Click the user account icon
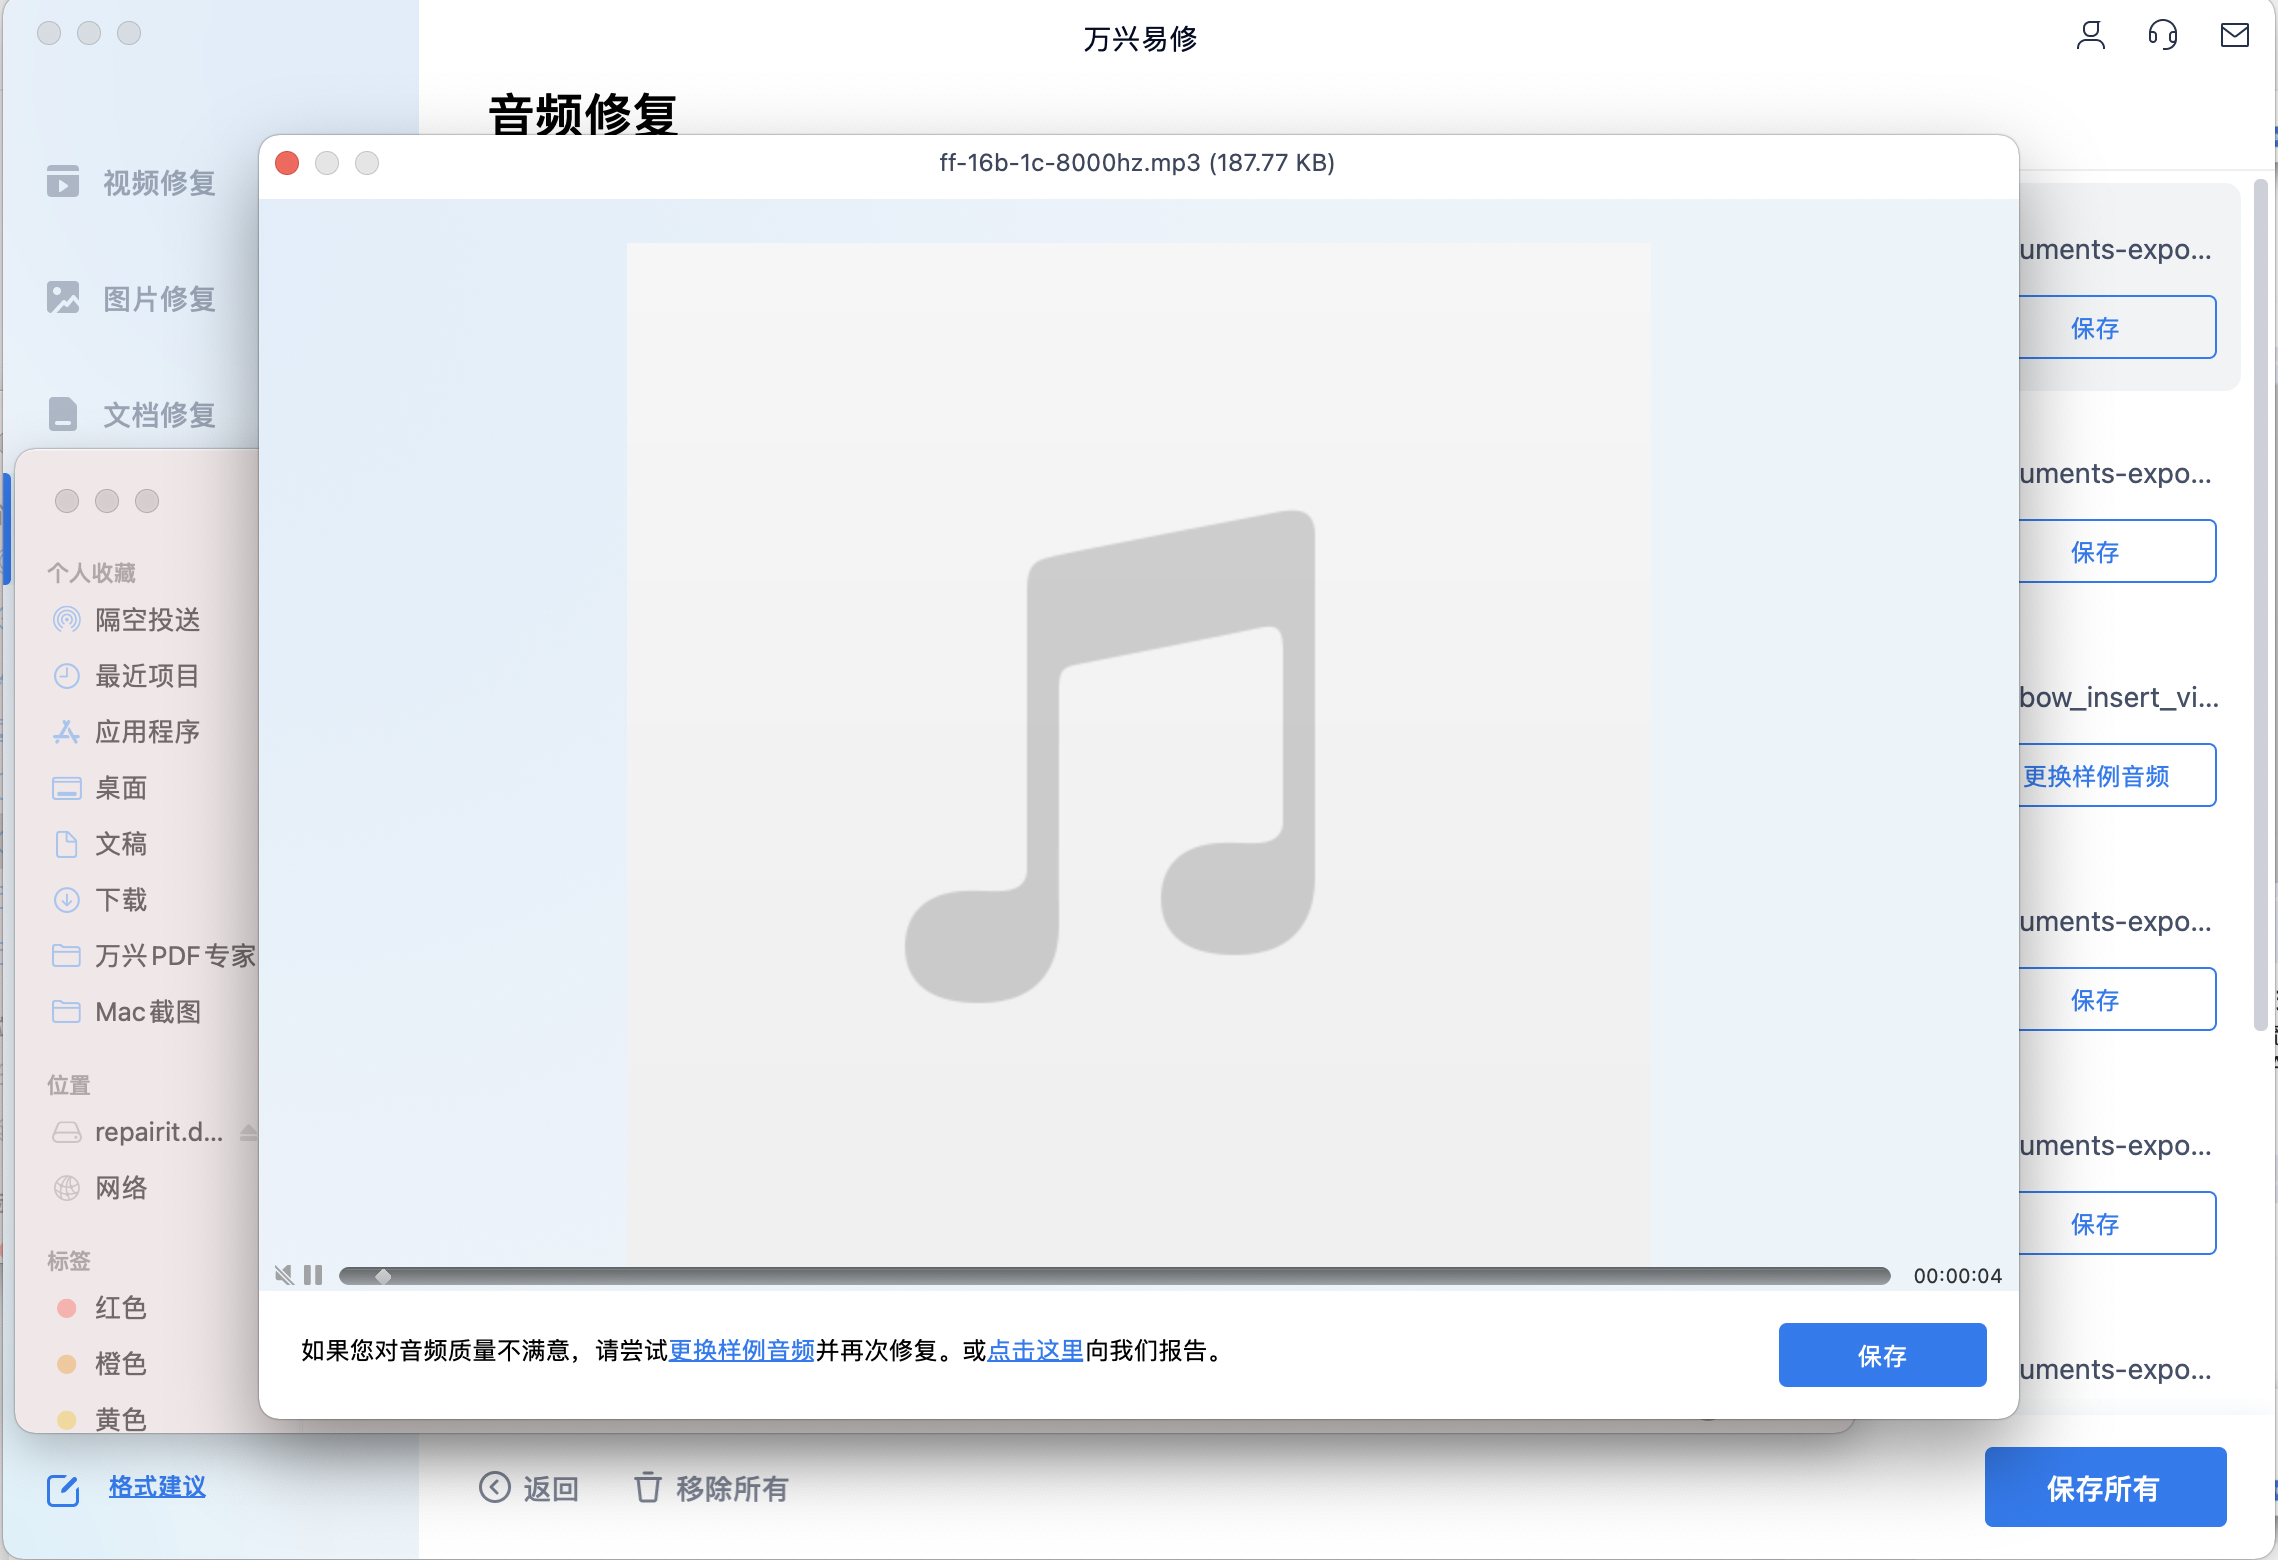Screen dimensions: 2278x1560 point(2090,35)
